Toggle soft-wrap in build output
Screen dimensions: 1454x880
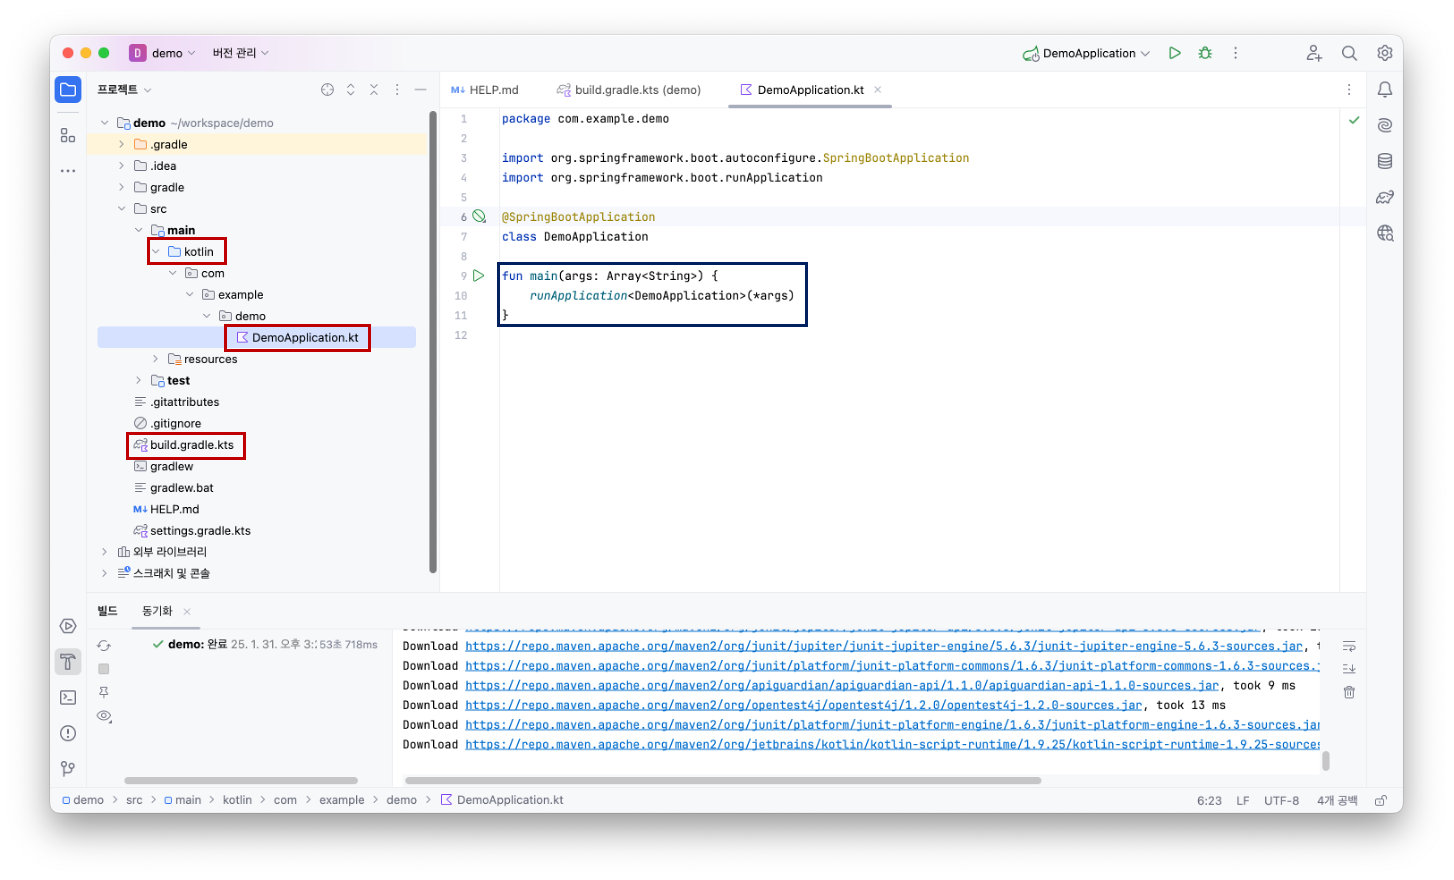tap(1349, 646)
